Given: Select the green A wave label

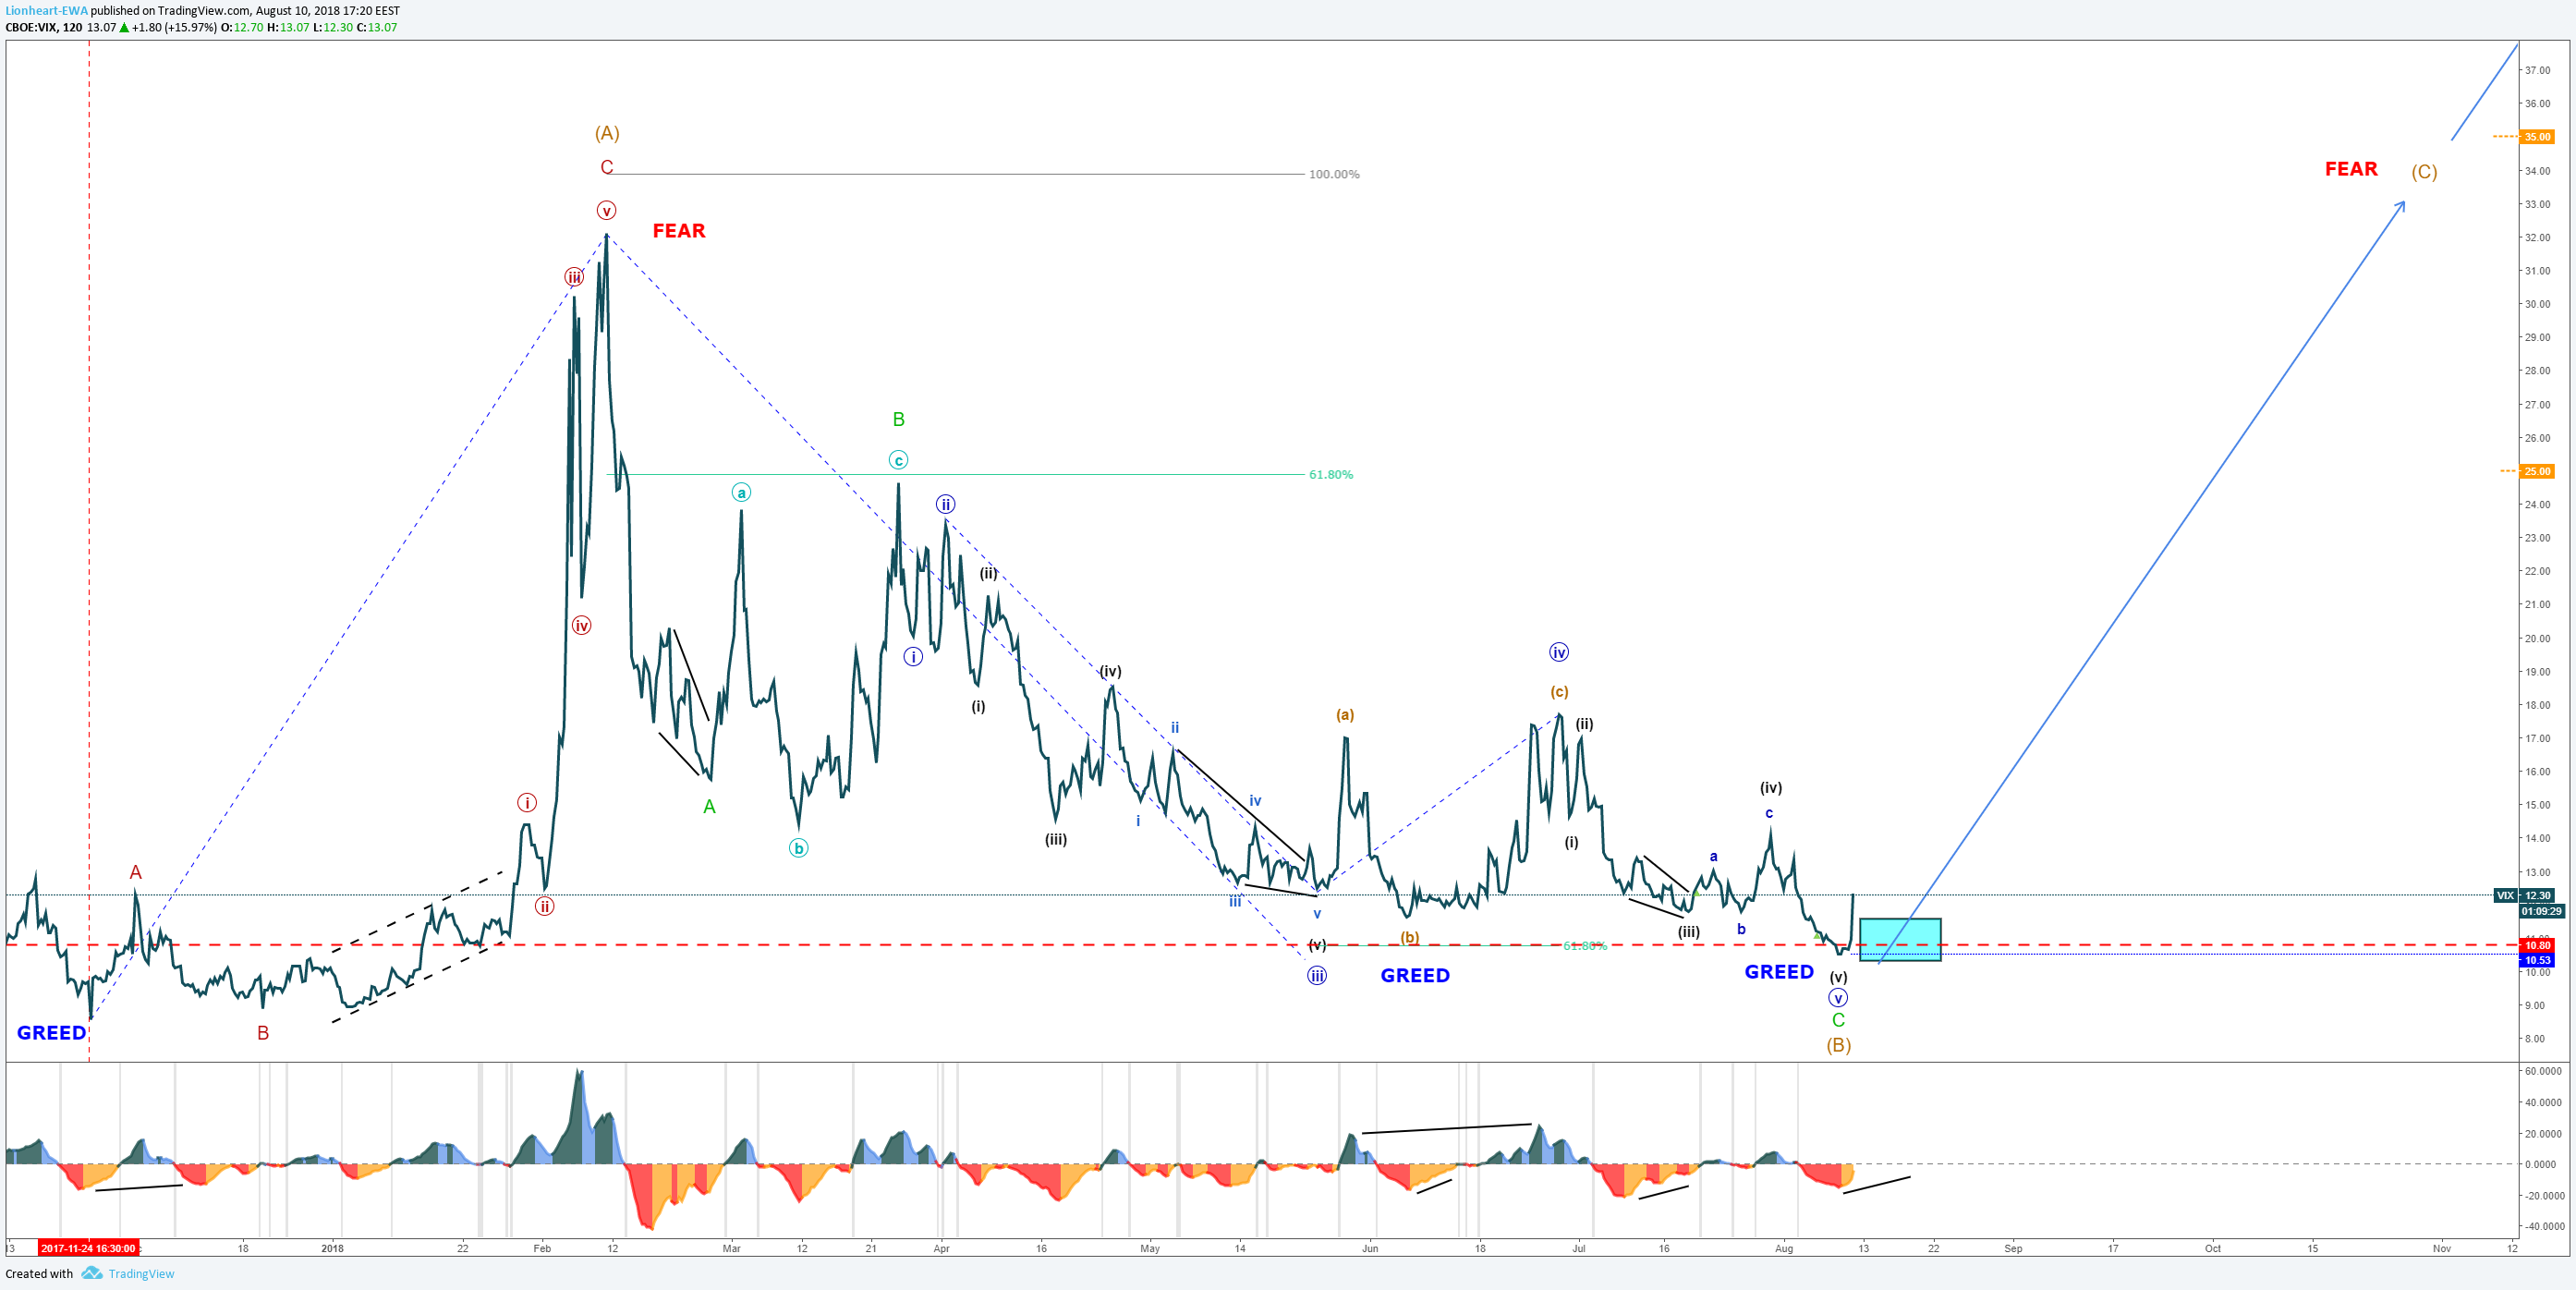Looking at the screenshot, I should pyautogui.click(x=709, y=807).
